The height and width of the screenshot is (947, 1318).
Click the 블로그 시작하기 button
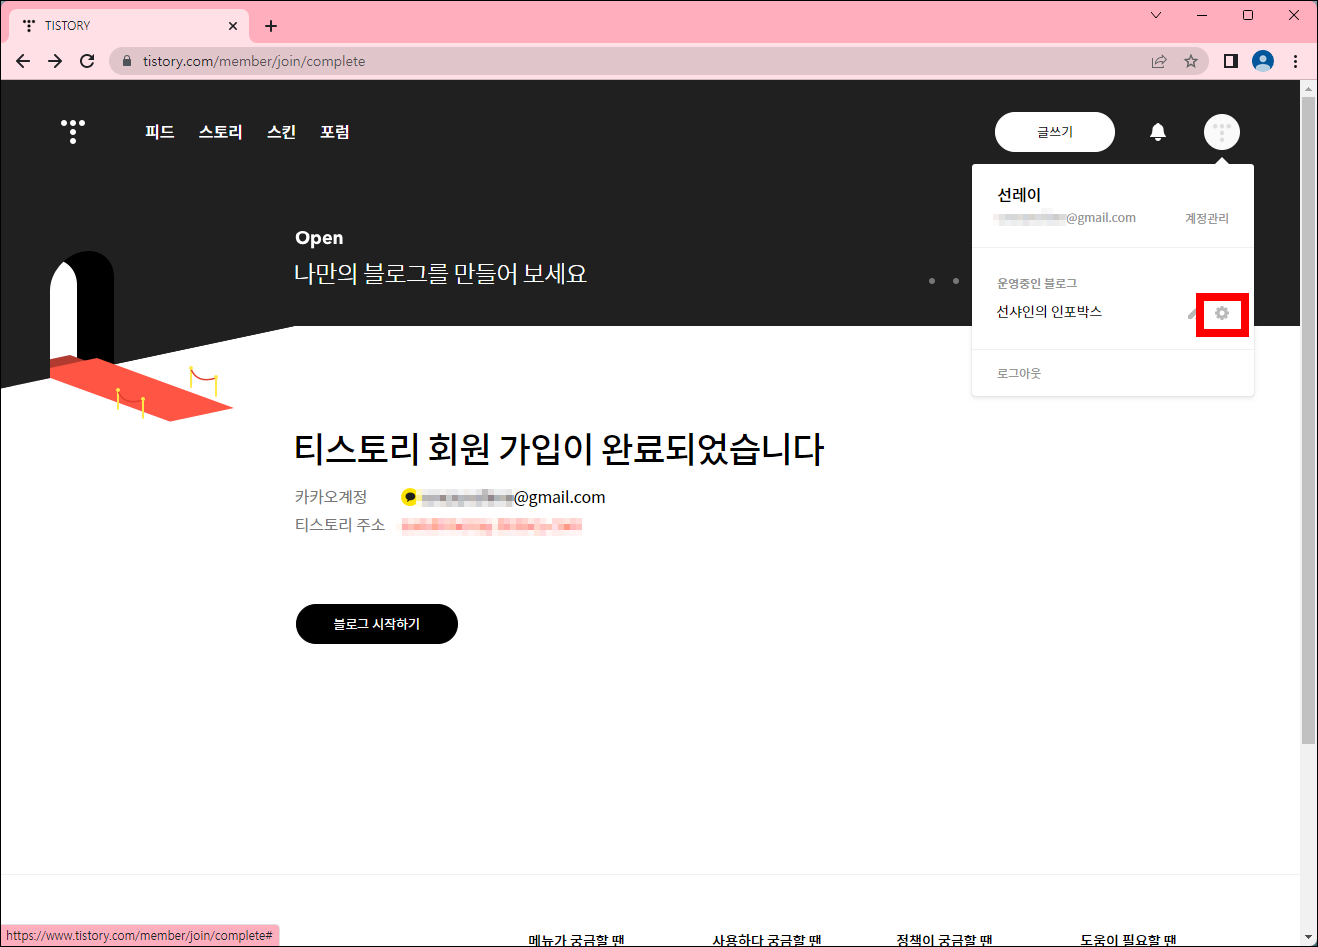[x=377, y=624]
